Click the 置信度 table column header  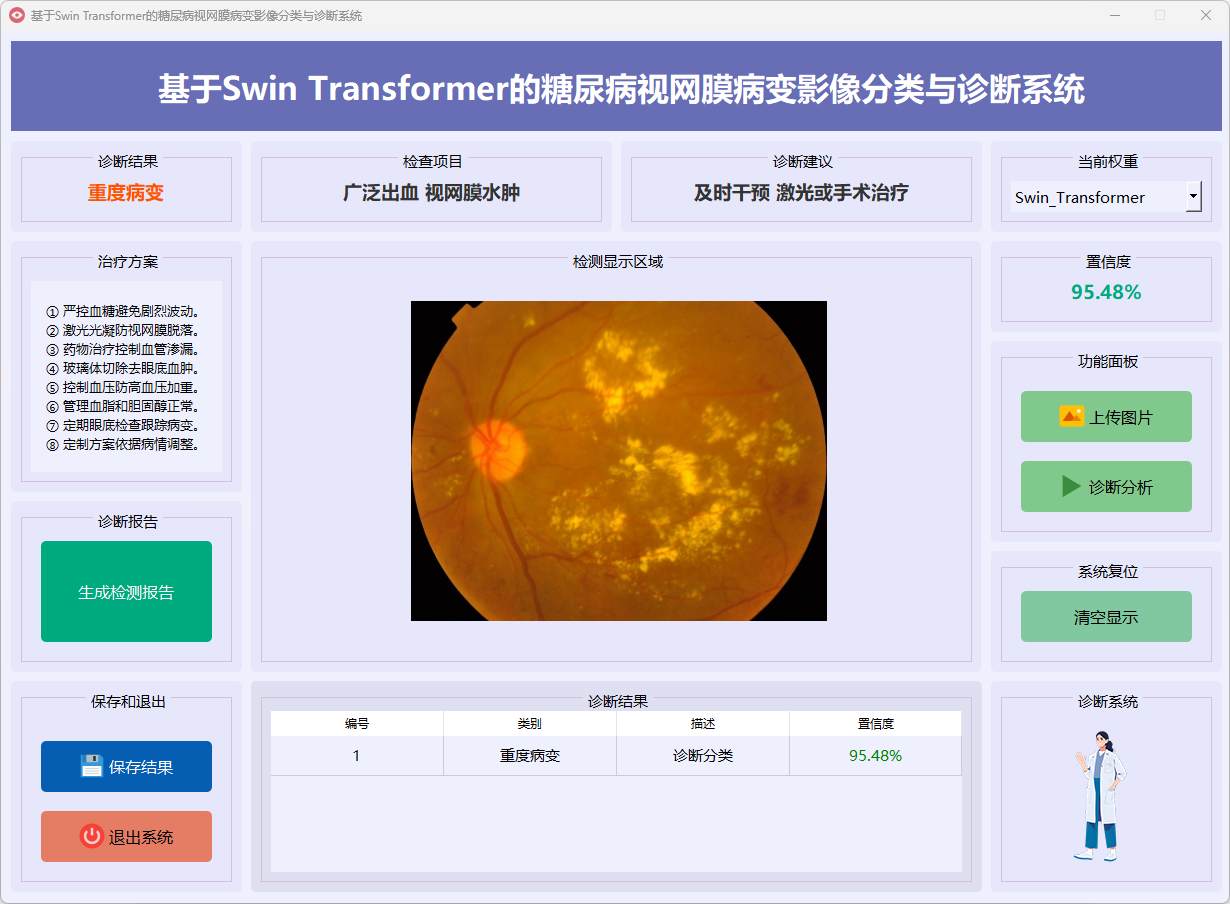875,724
